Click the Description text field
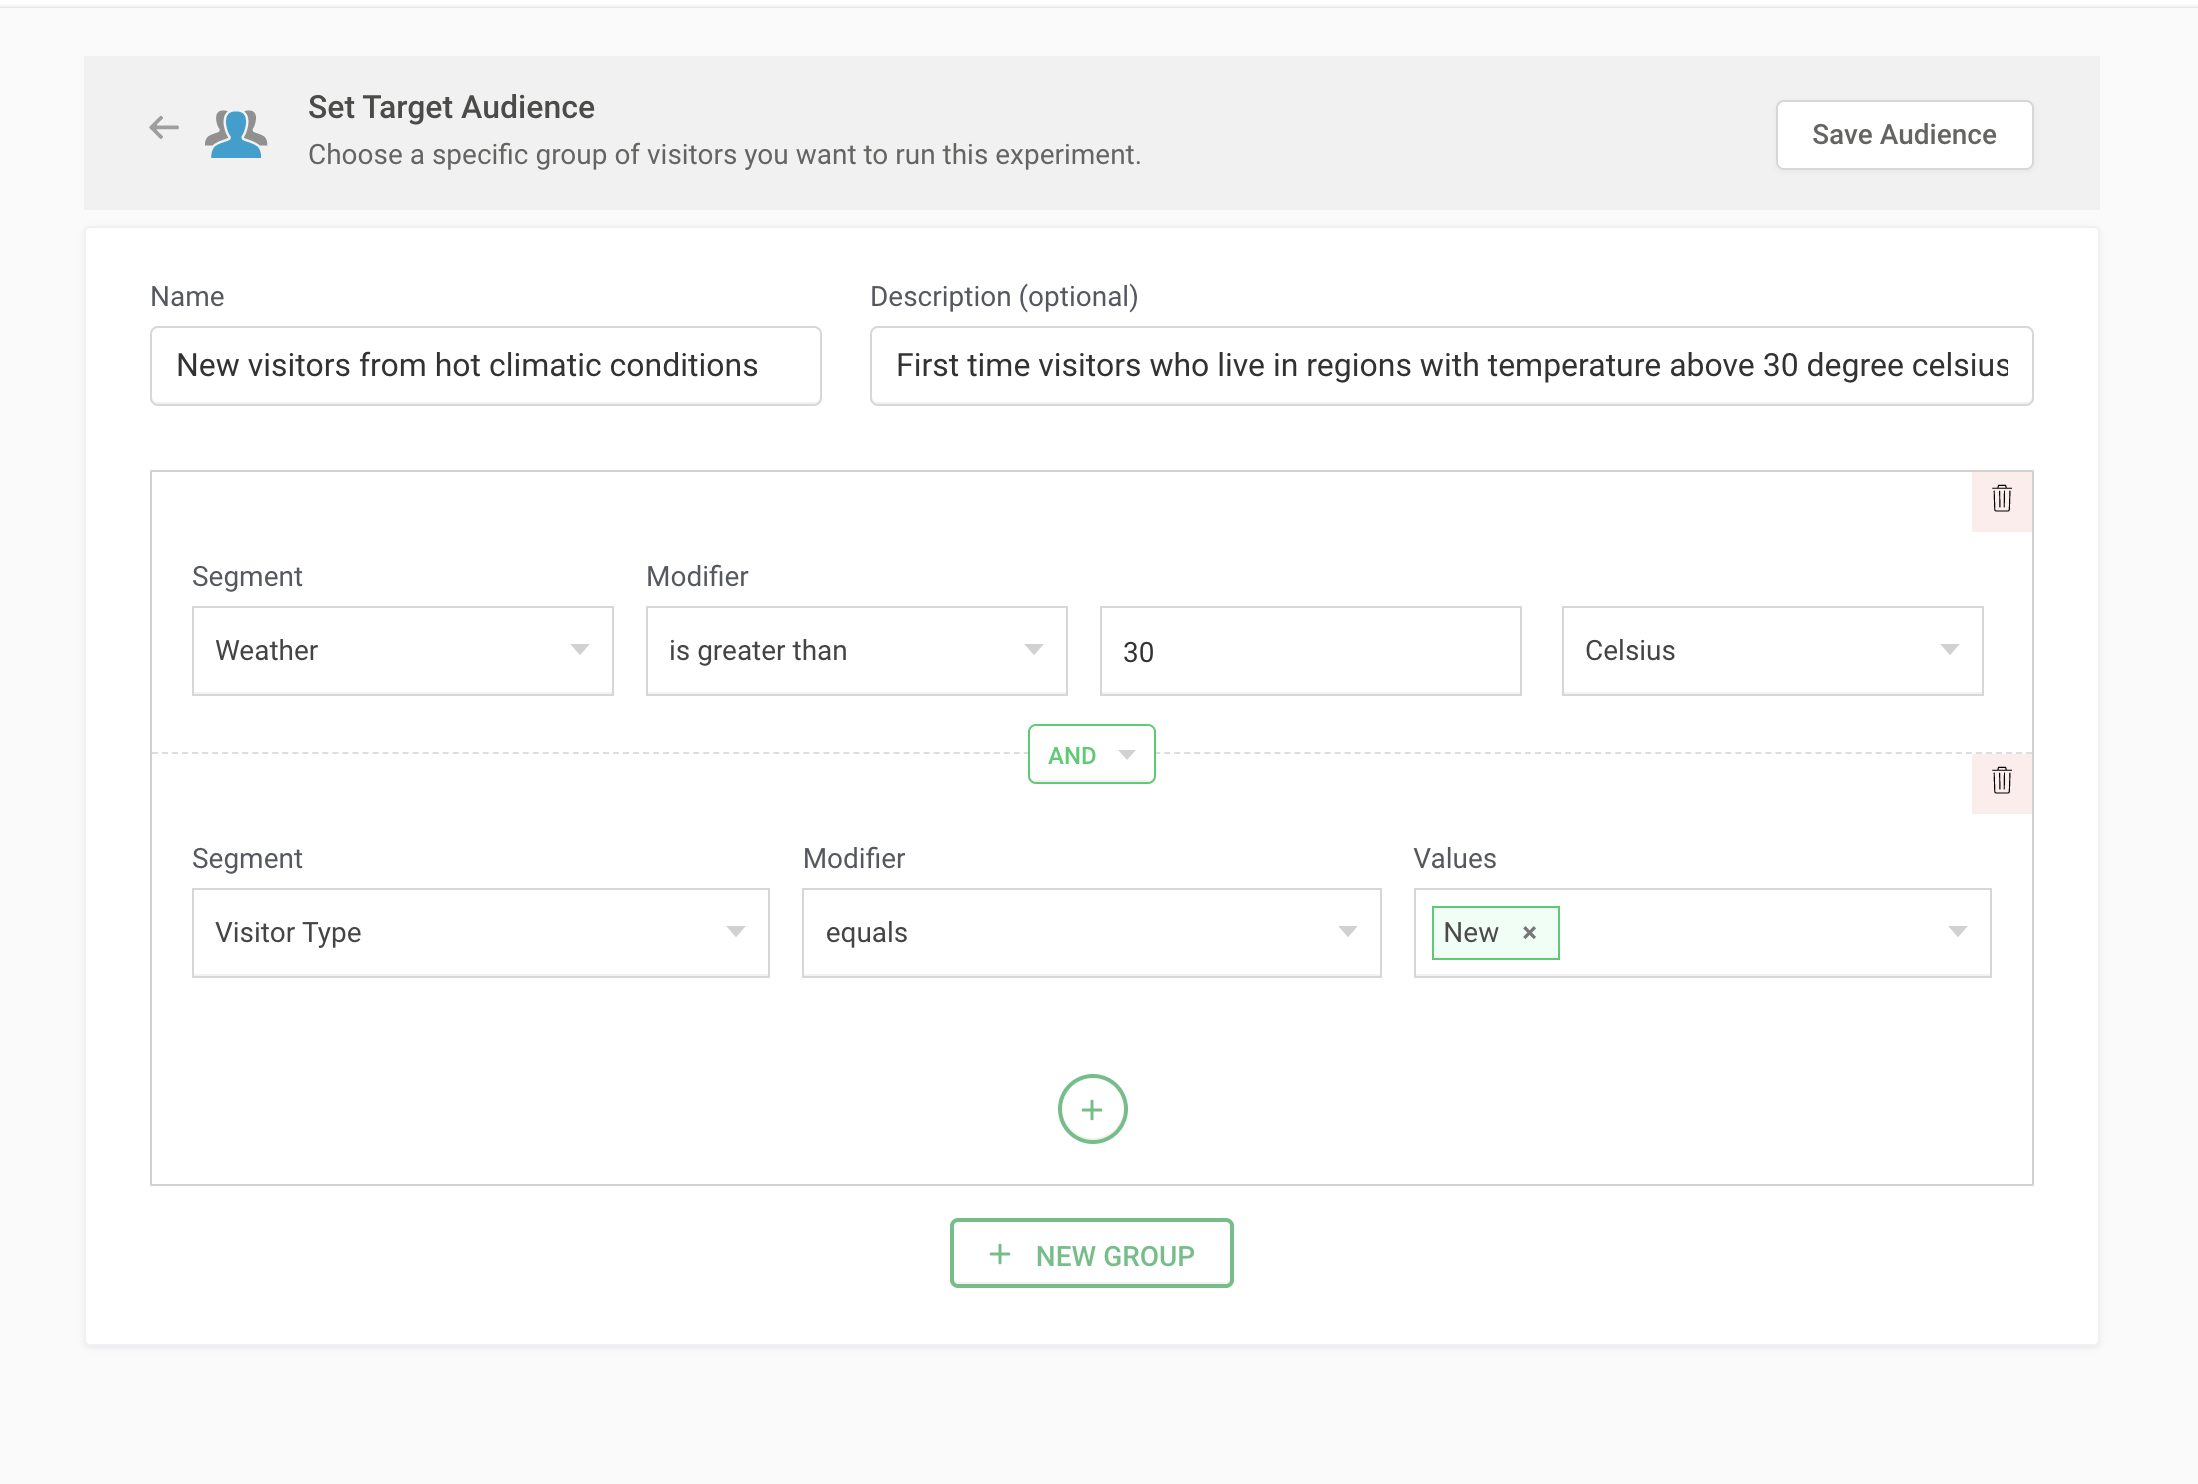The height and width of the screenshot is (1484, 2198). coord(1450,366)
